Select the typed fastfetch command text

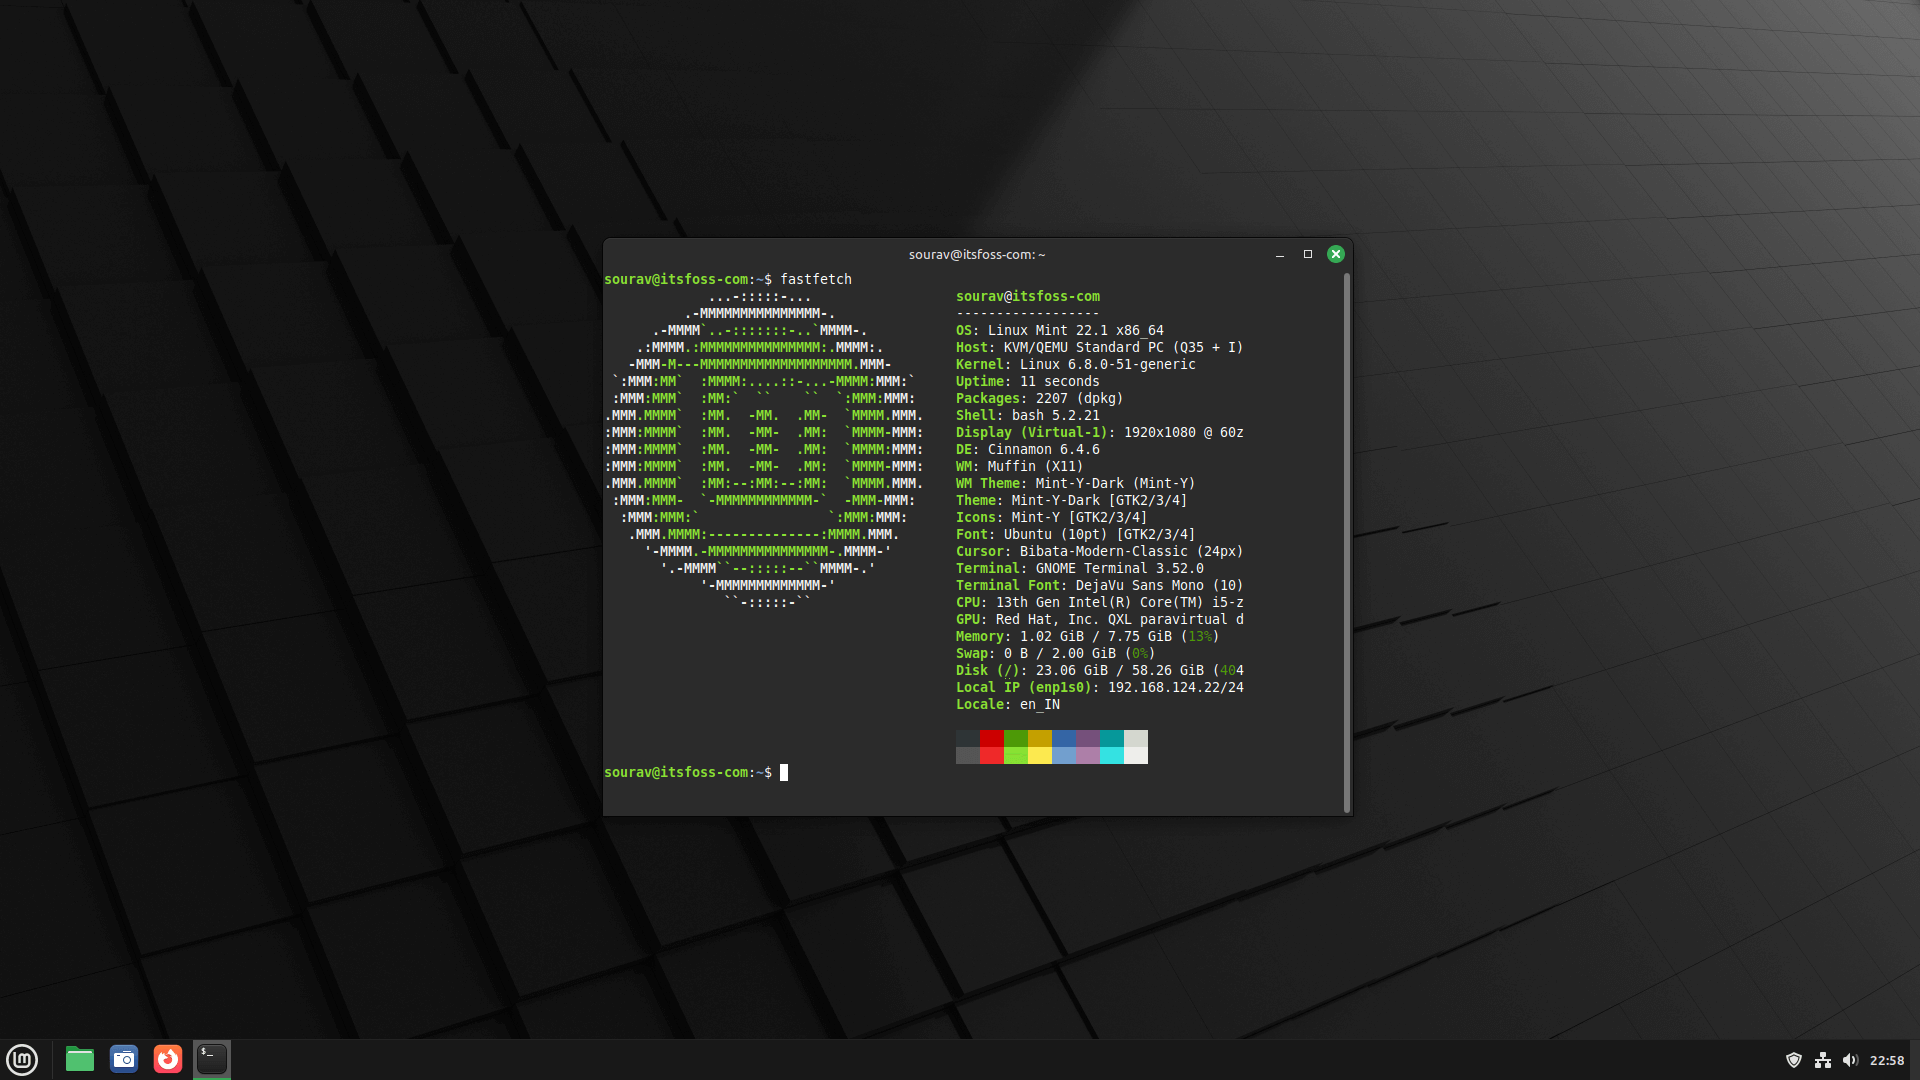tap(816, 279)
